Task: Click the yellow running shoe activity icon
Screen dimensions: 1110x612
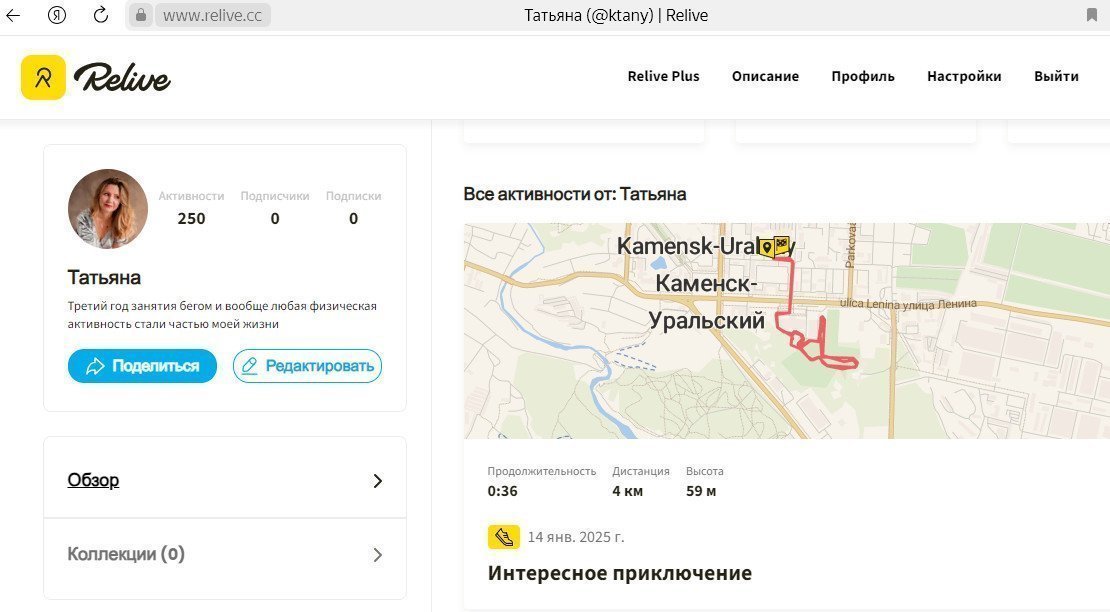Action: point(503,537)
